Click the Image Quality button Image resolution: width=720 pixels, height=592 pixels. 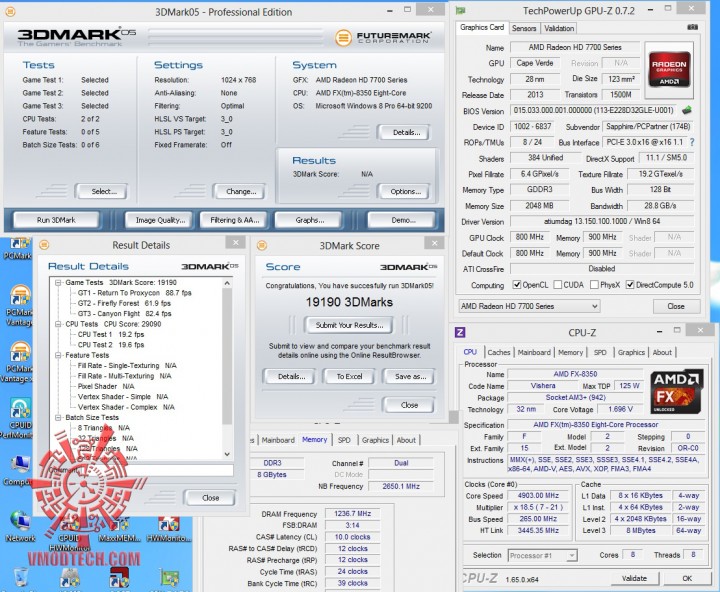(x=160, y=220)
